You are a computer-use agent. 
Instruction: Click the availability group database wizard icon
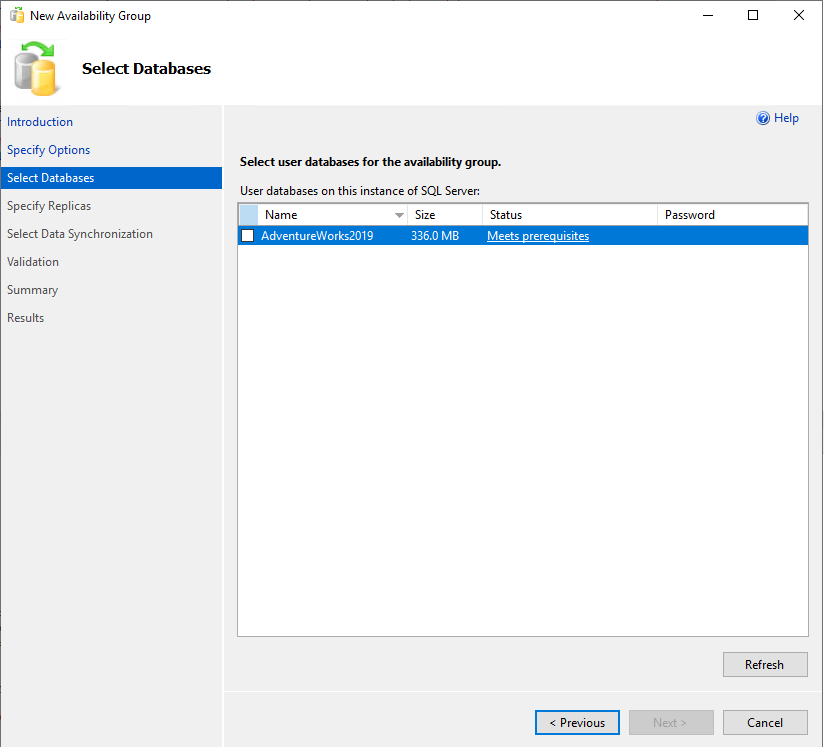click(x=37, y=69)
